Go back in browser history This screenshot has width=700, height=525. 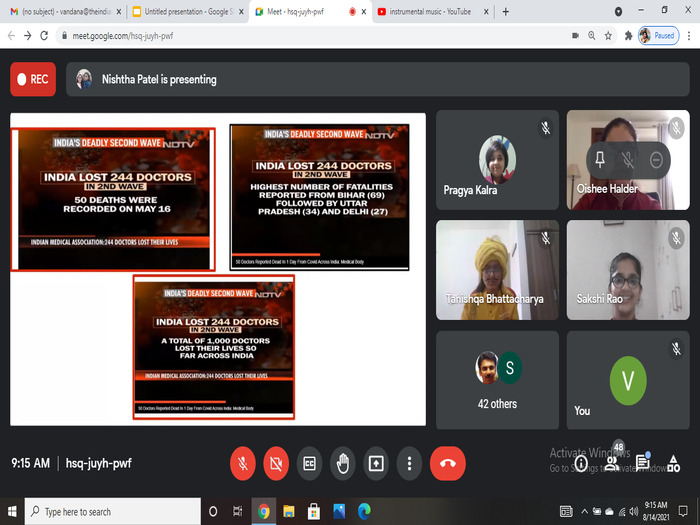pyautogui.click(x=12, y=36)
